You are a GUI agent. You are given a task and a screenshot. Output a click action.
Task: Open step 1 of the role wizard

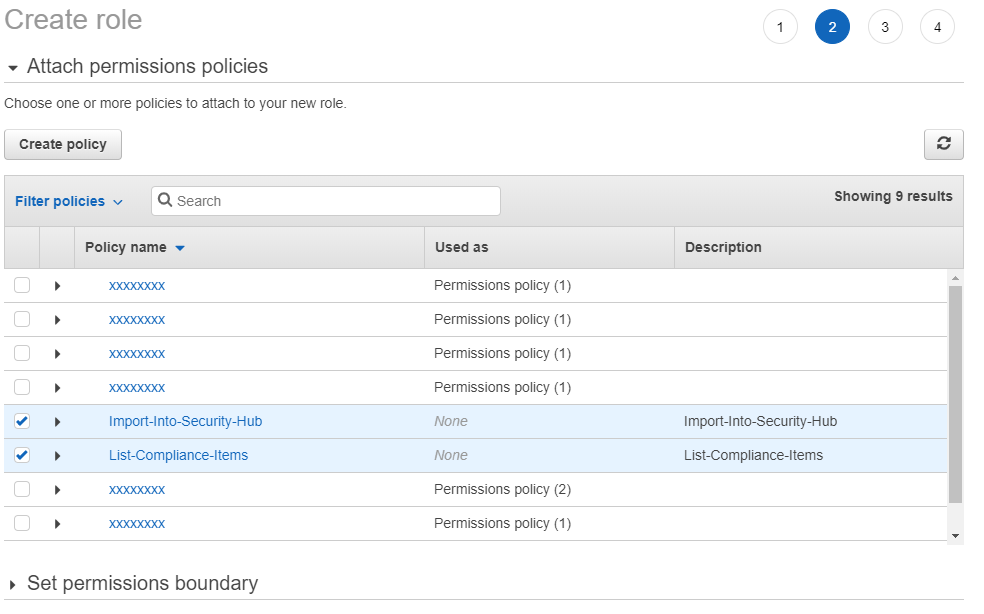(780, 27)
